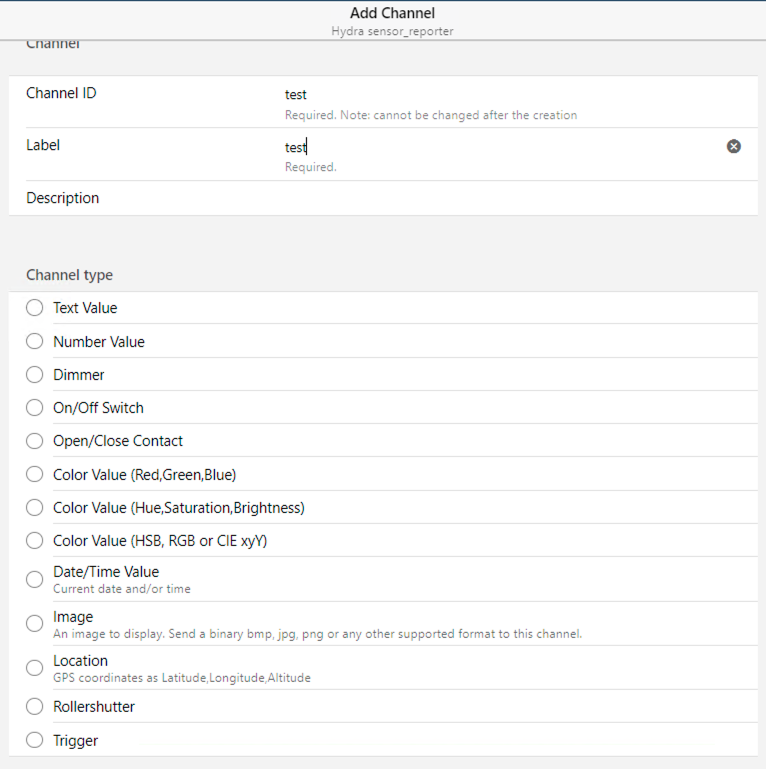Clear the Label field with X icon
This screenshot has width=766, height=769.
pos(734,146)
